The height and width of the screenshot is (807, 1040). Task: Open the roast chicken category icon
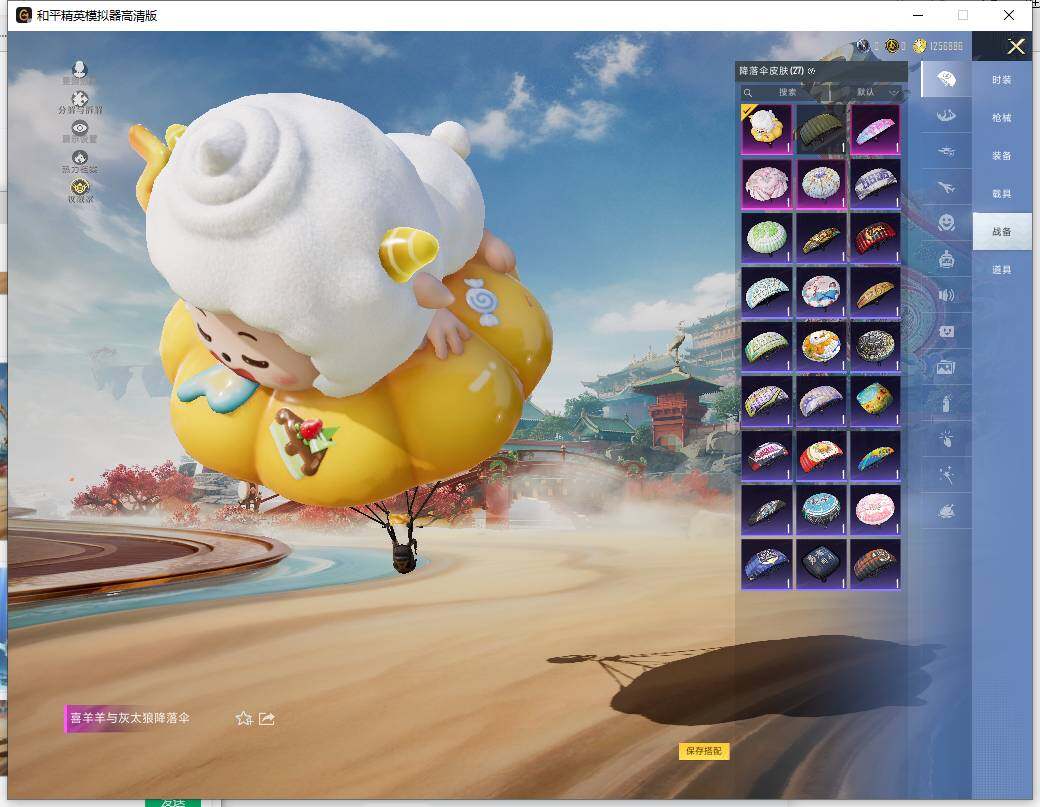coord(945,511)
